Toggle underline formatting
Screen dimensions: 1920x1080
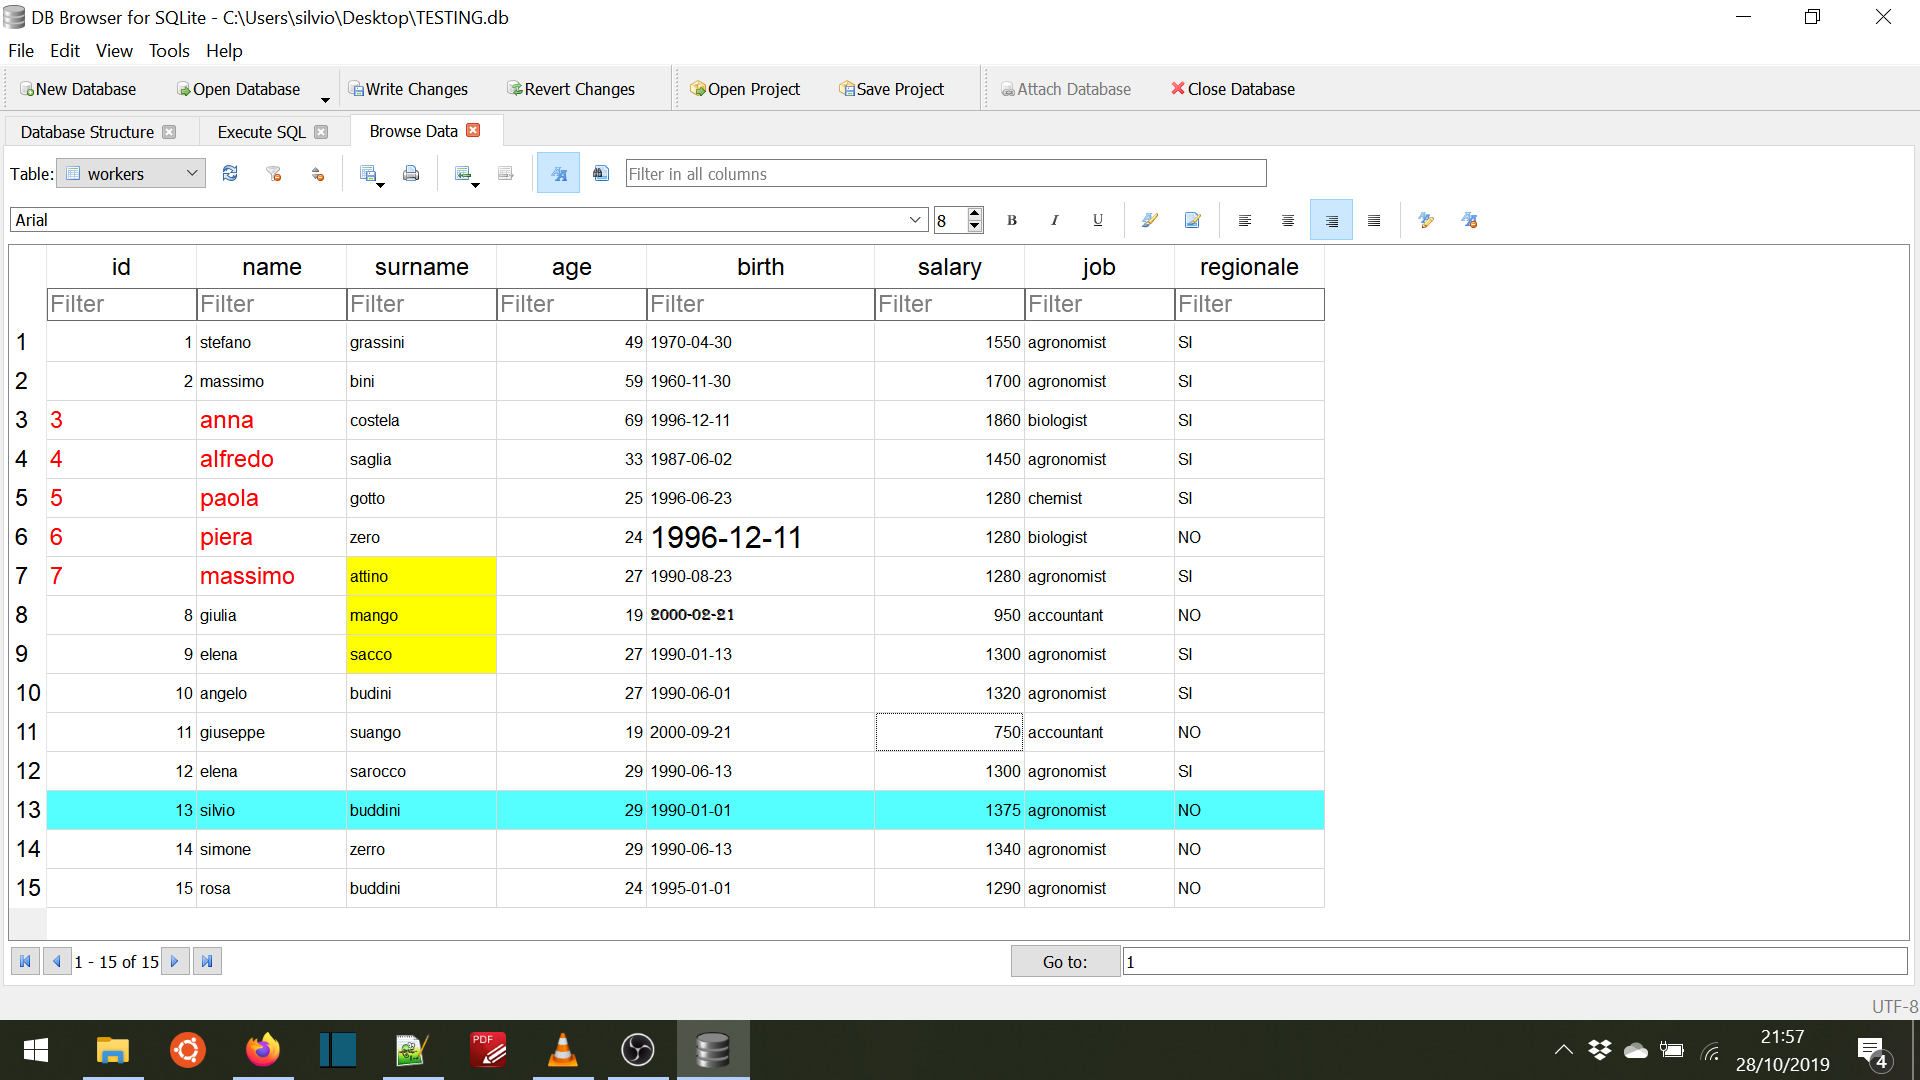pyautogui.click(x=1097, y=220)
